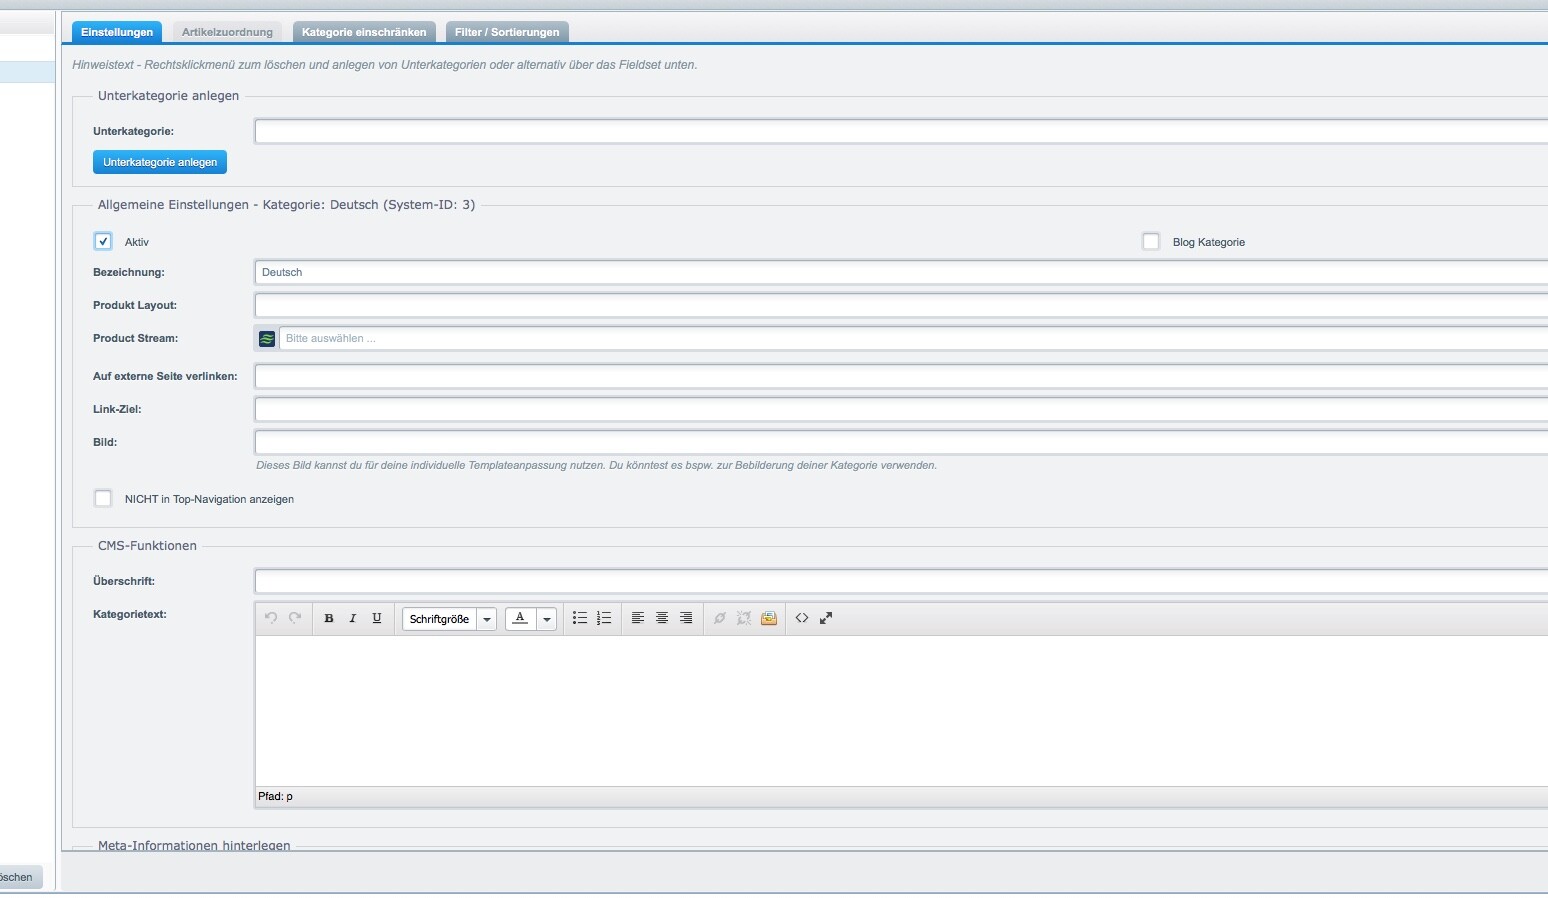This screenshot has height=898, width=1548.
Task: Focus the Überschrift input field
Action: tap(901, 581)
